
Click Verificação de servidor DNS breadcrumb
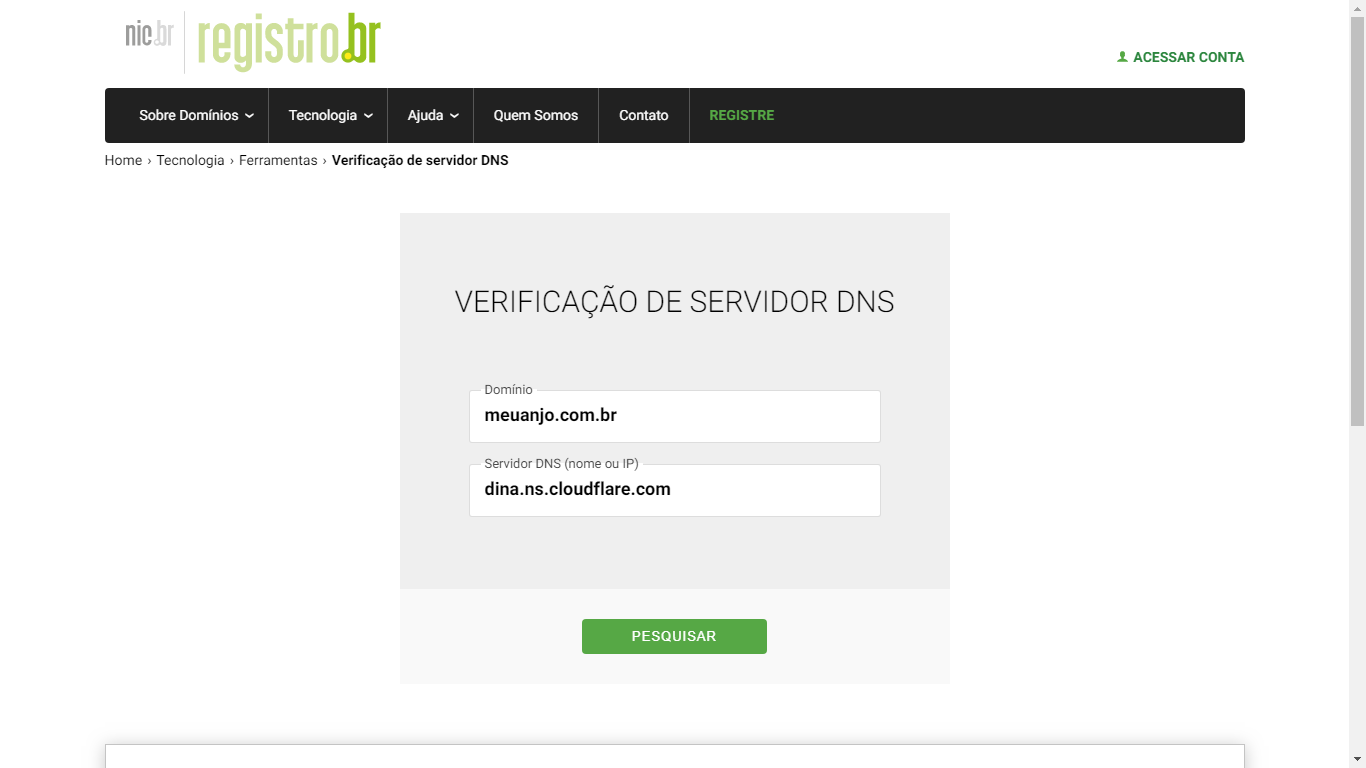tap(420, 160)
